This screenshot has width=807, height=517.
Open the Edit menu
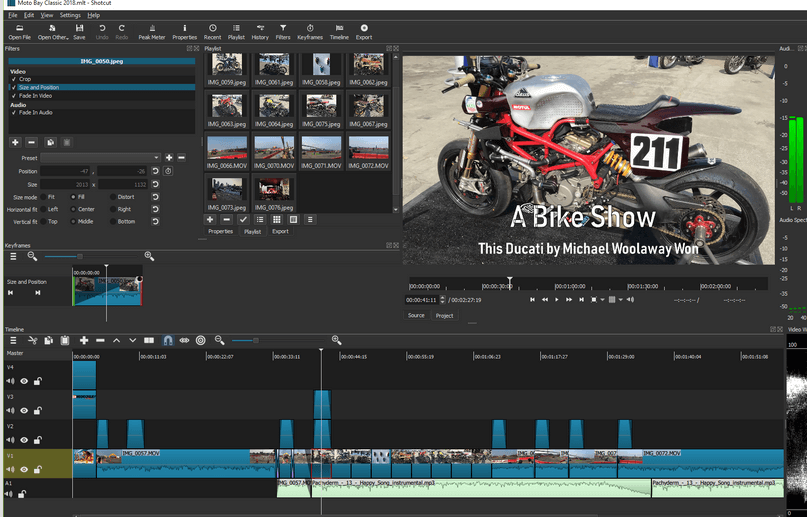[x=29, y=15]
